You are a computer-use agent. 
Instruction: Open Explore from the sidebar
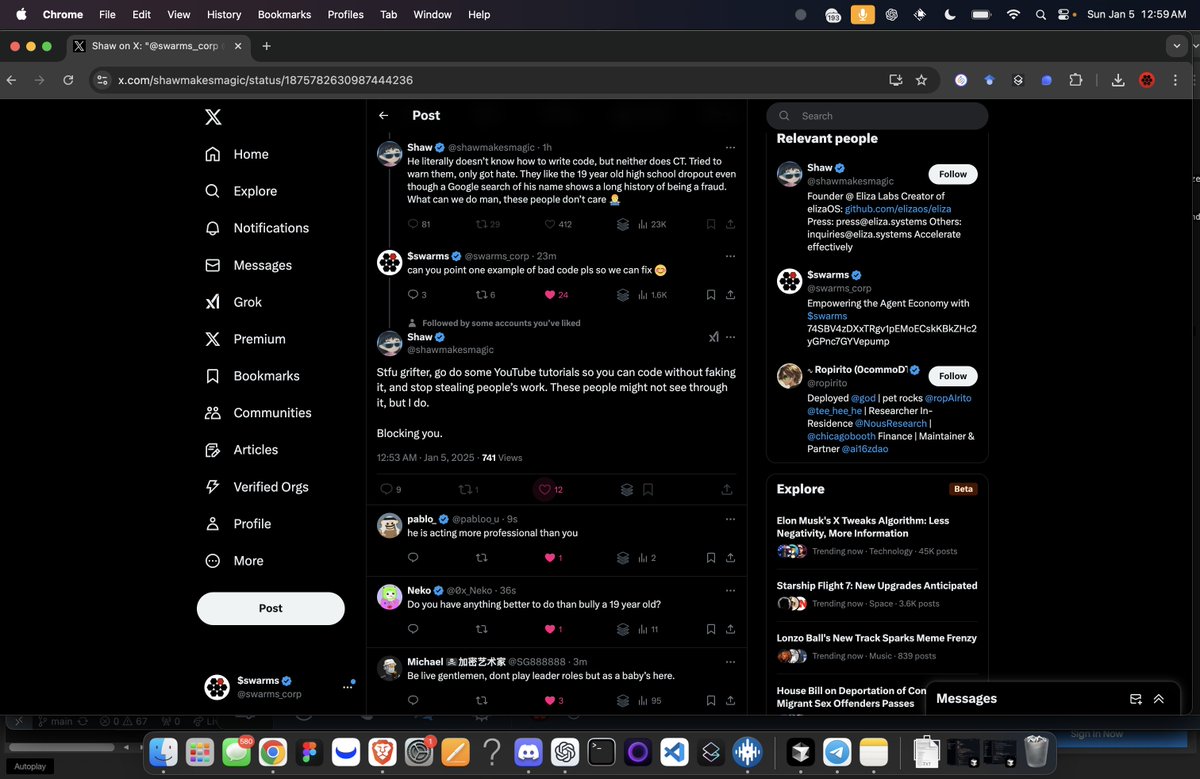coord(241,191)
